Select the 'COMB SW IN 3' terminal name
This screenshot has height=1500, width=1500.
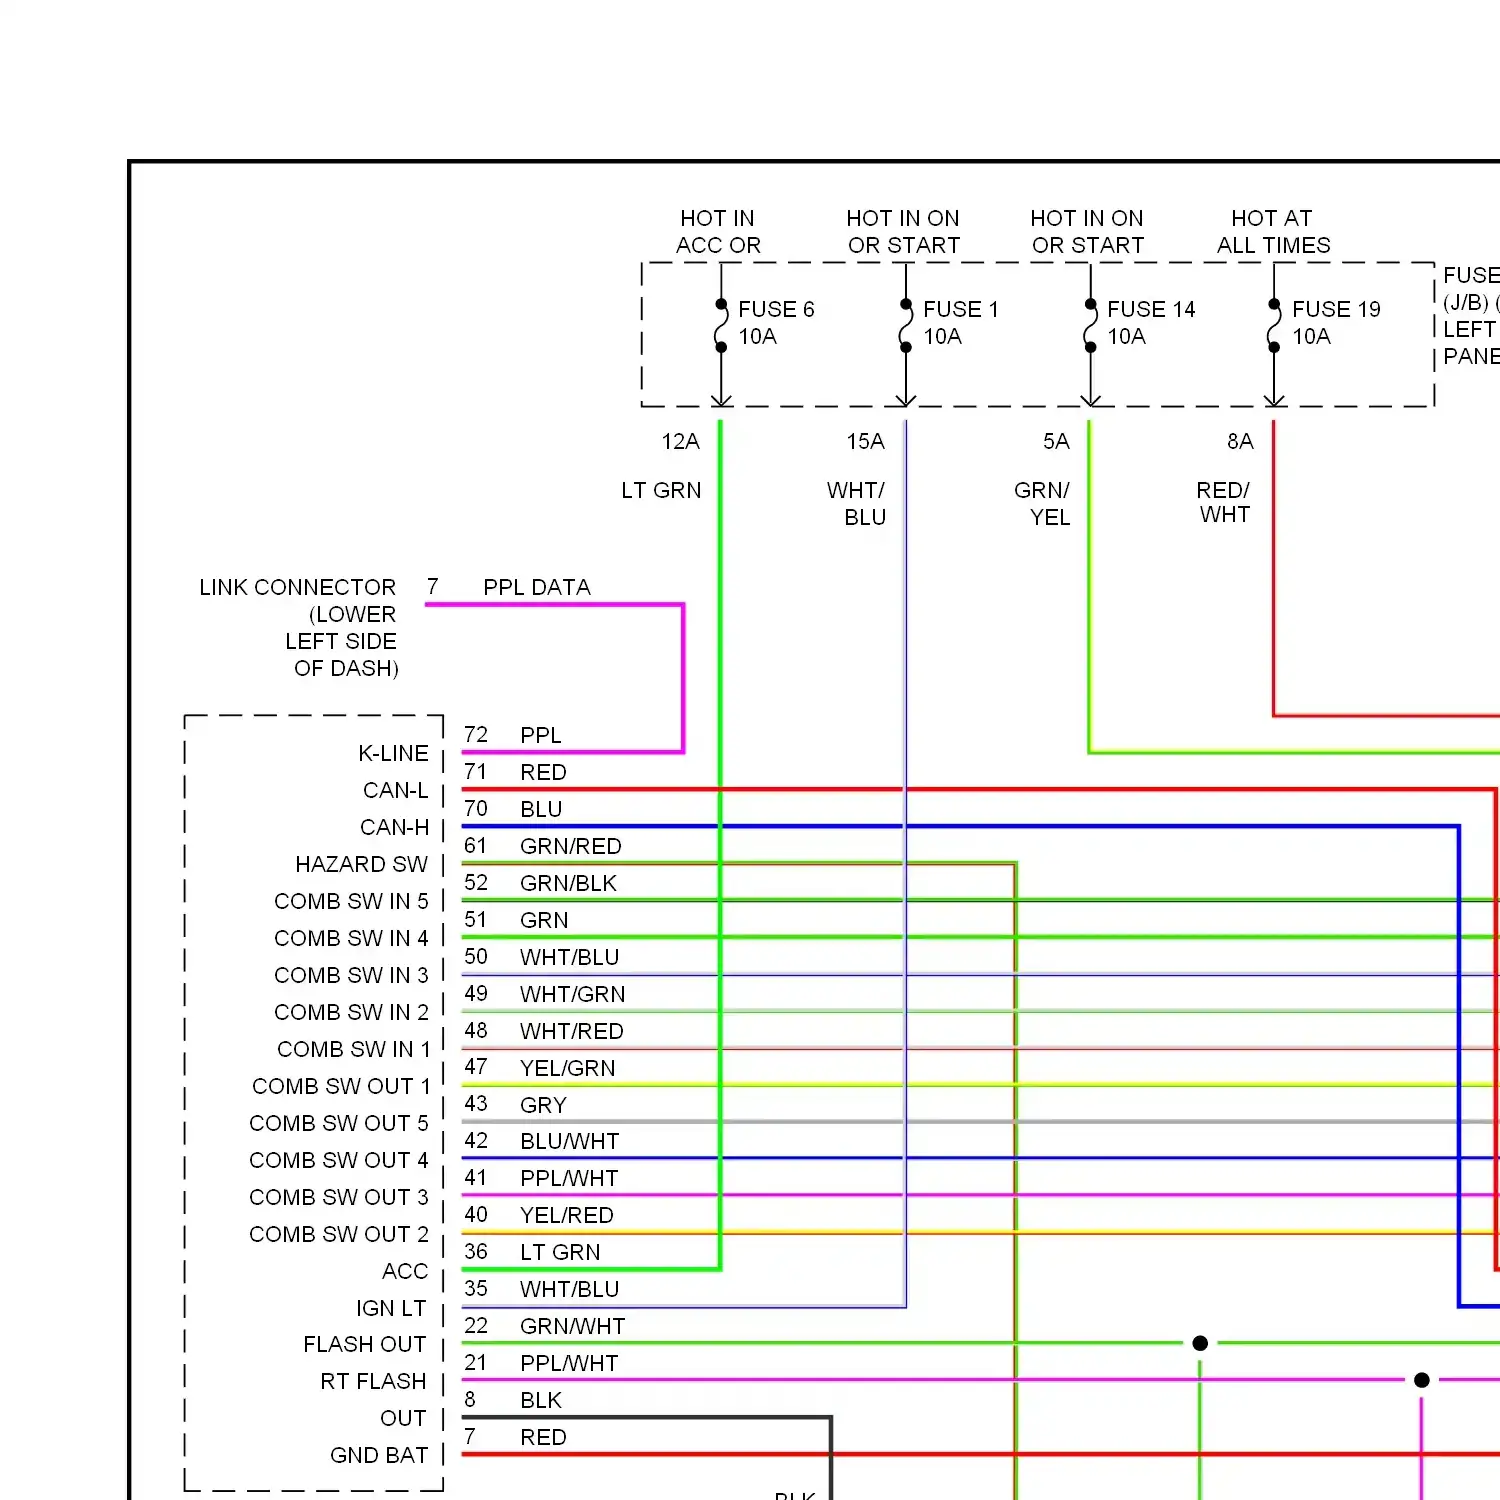pyautogui.click(x=351, y=975)
